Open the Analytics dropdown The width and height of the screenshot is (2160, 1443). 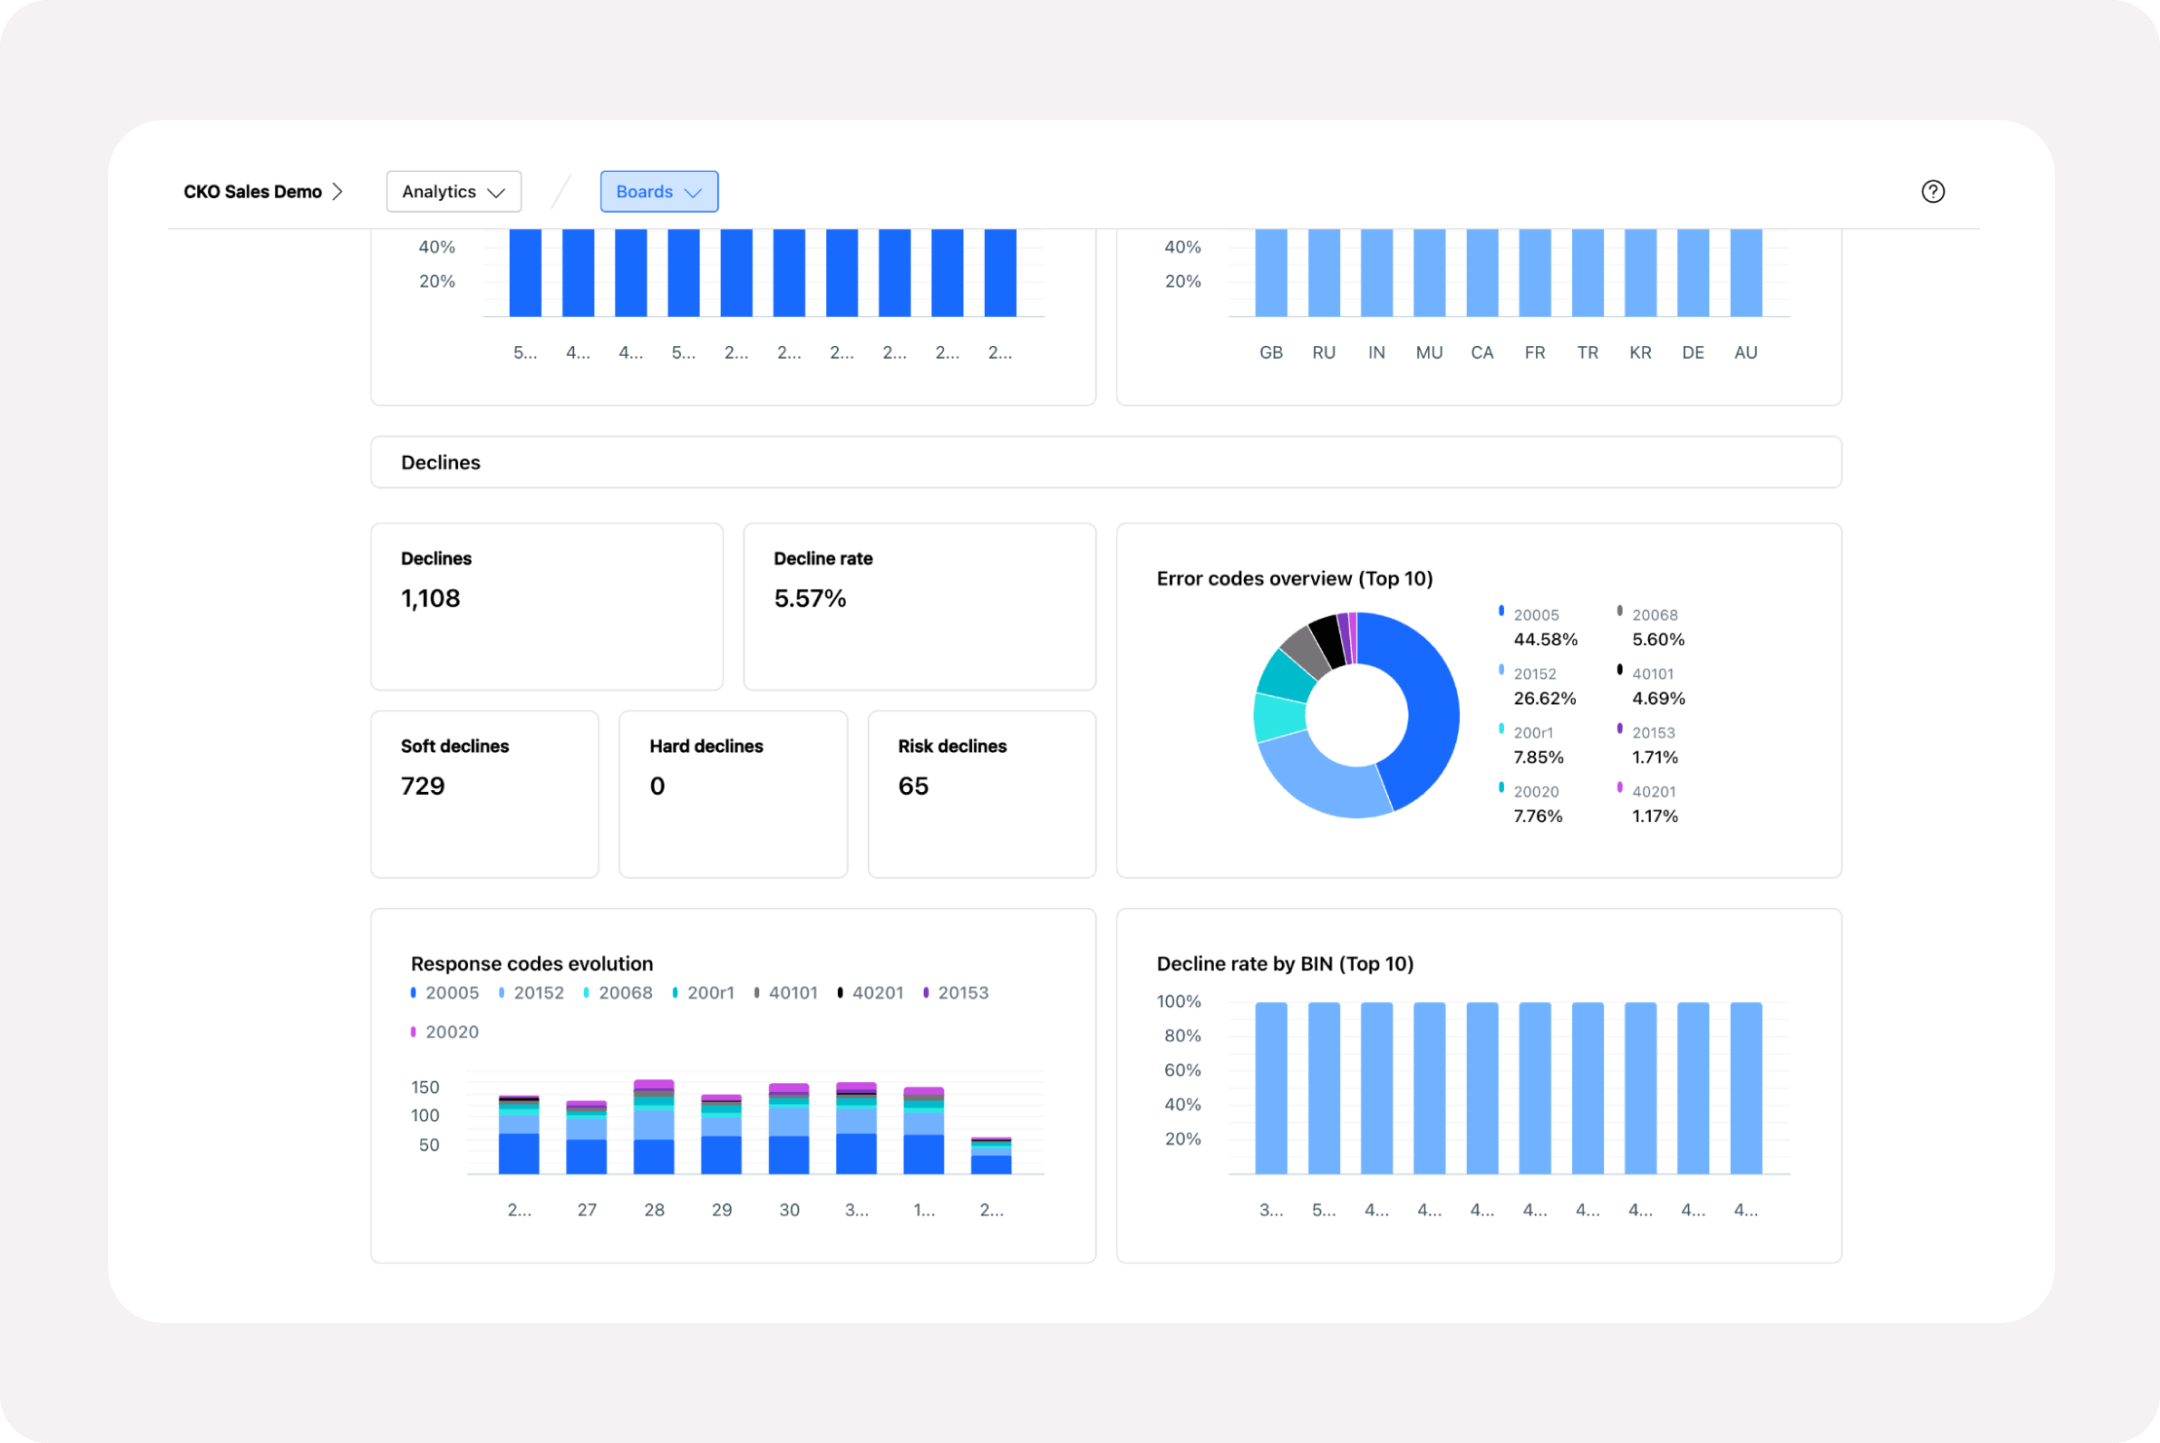pyautogui.click(x=453, y=191)
